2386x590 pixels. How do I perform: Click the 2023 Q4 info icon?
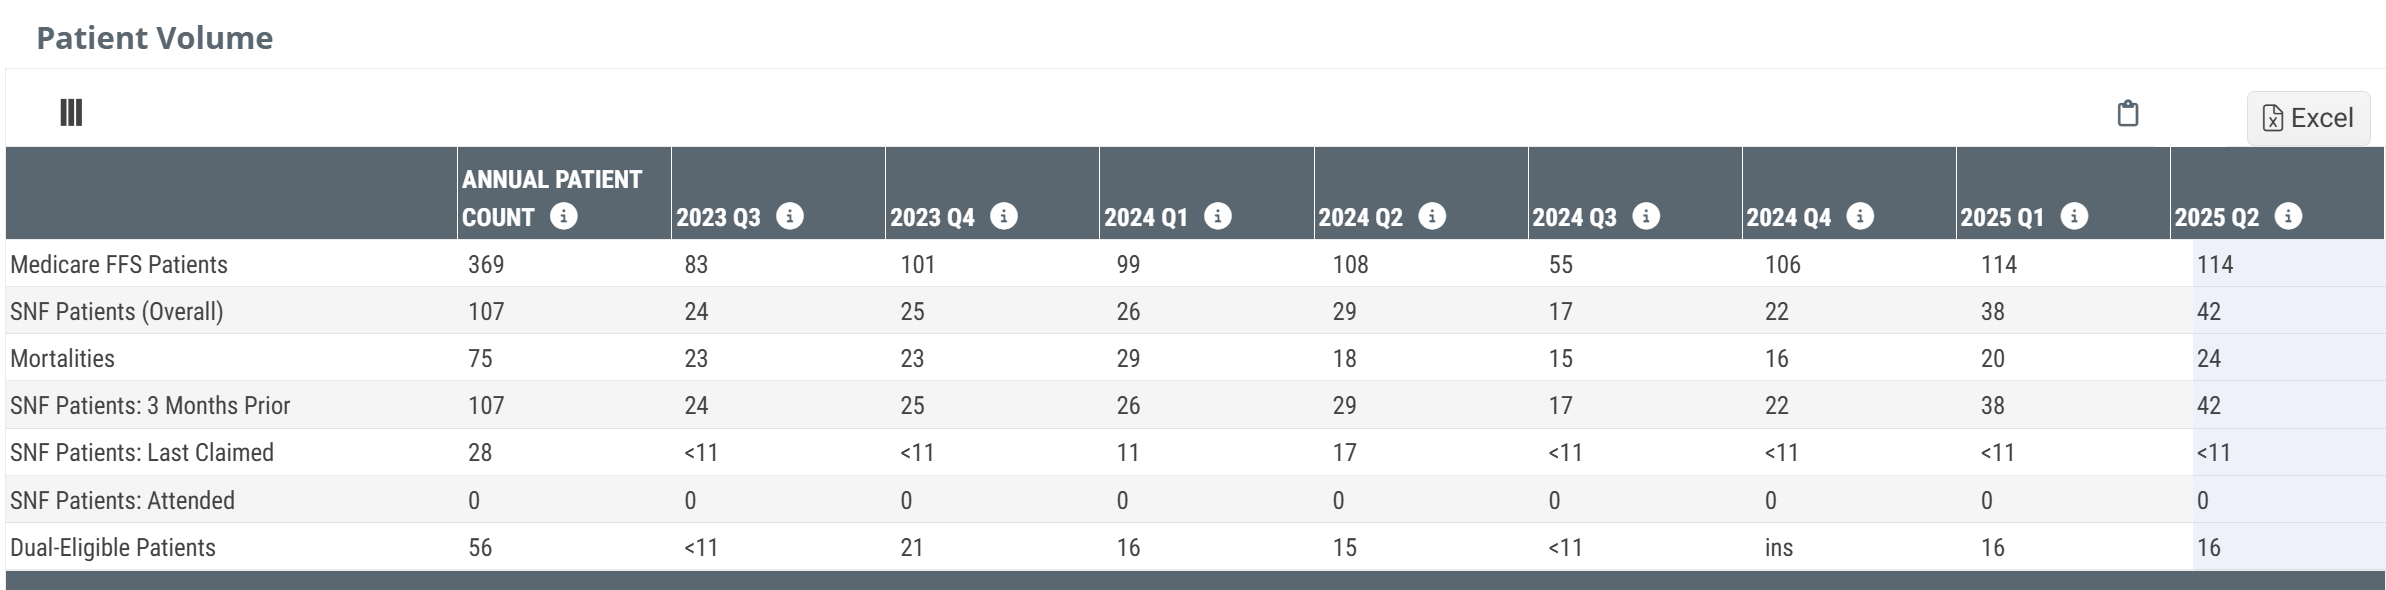point(1004,216)
